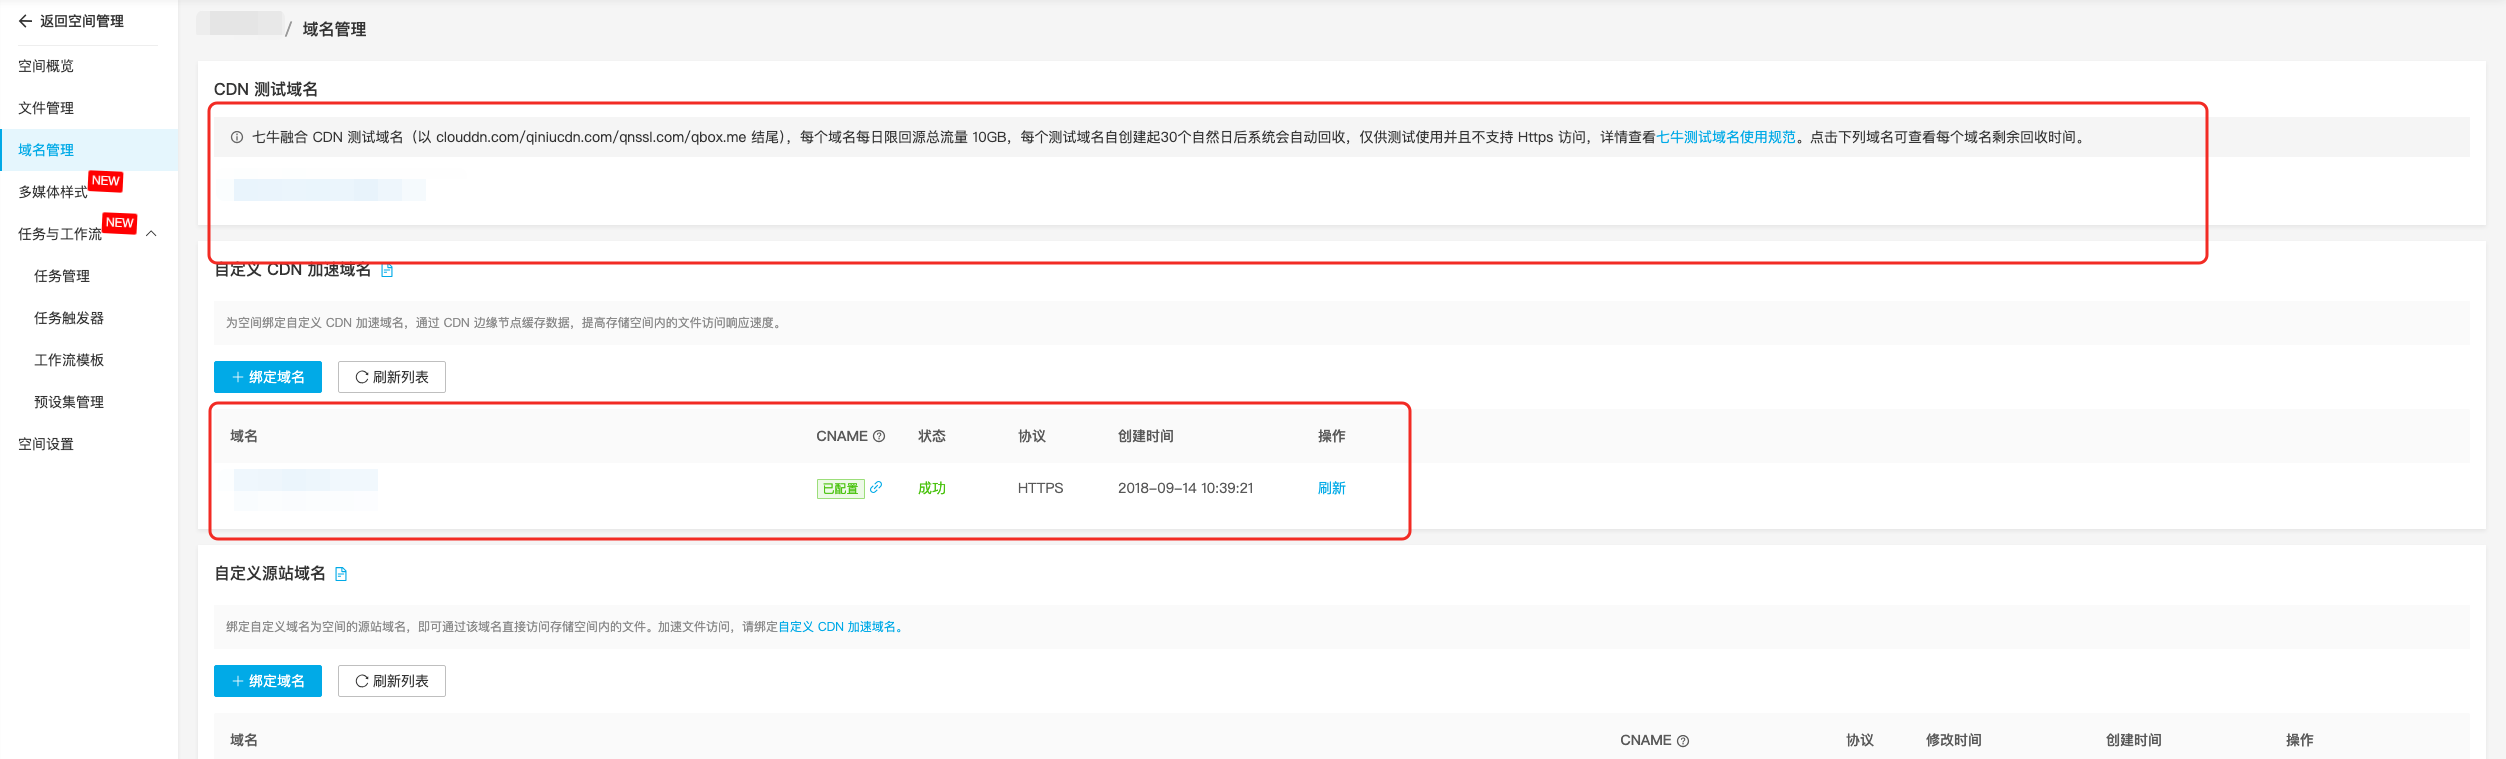The width and height of the screenshot is (2506, 759).
Task: Click the blurred custom CDN domain name cell
Action: pyautogui.click(x=305, y=489)
